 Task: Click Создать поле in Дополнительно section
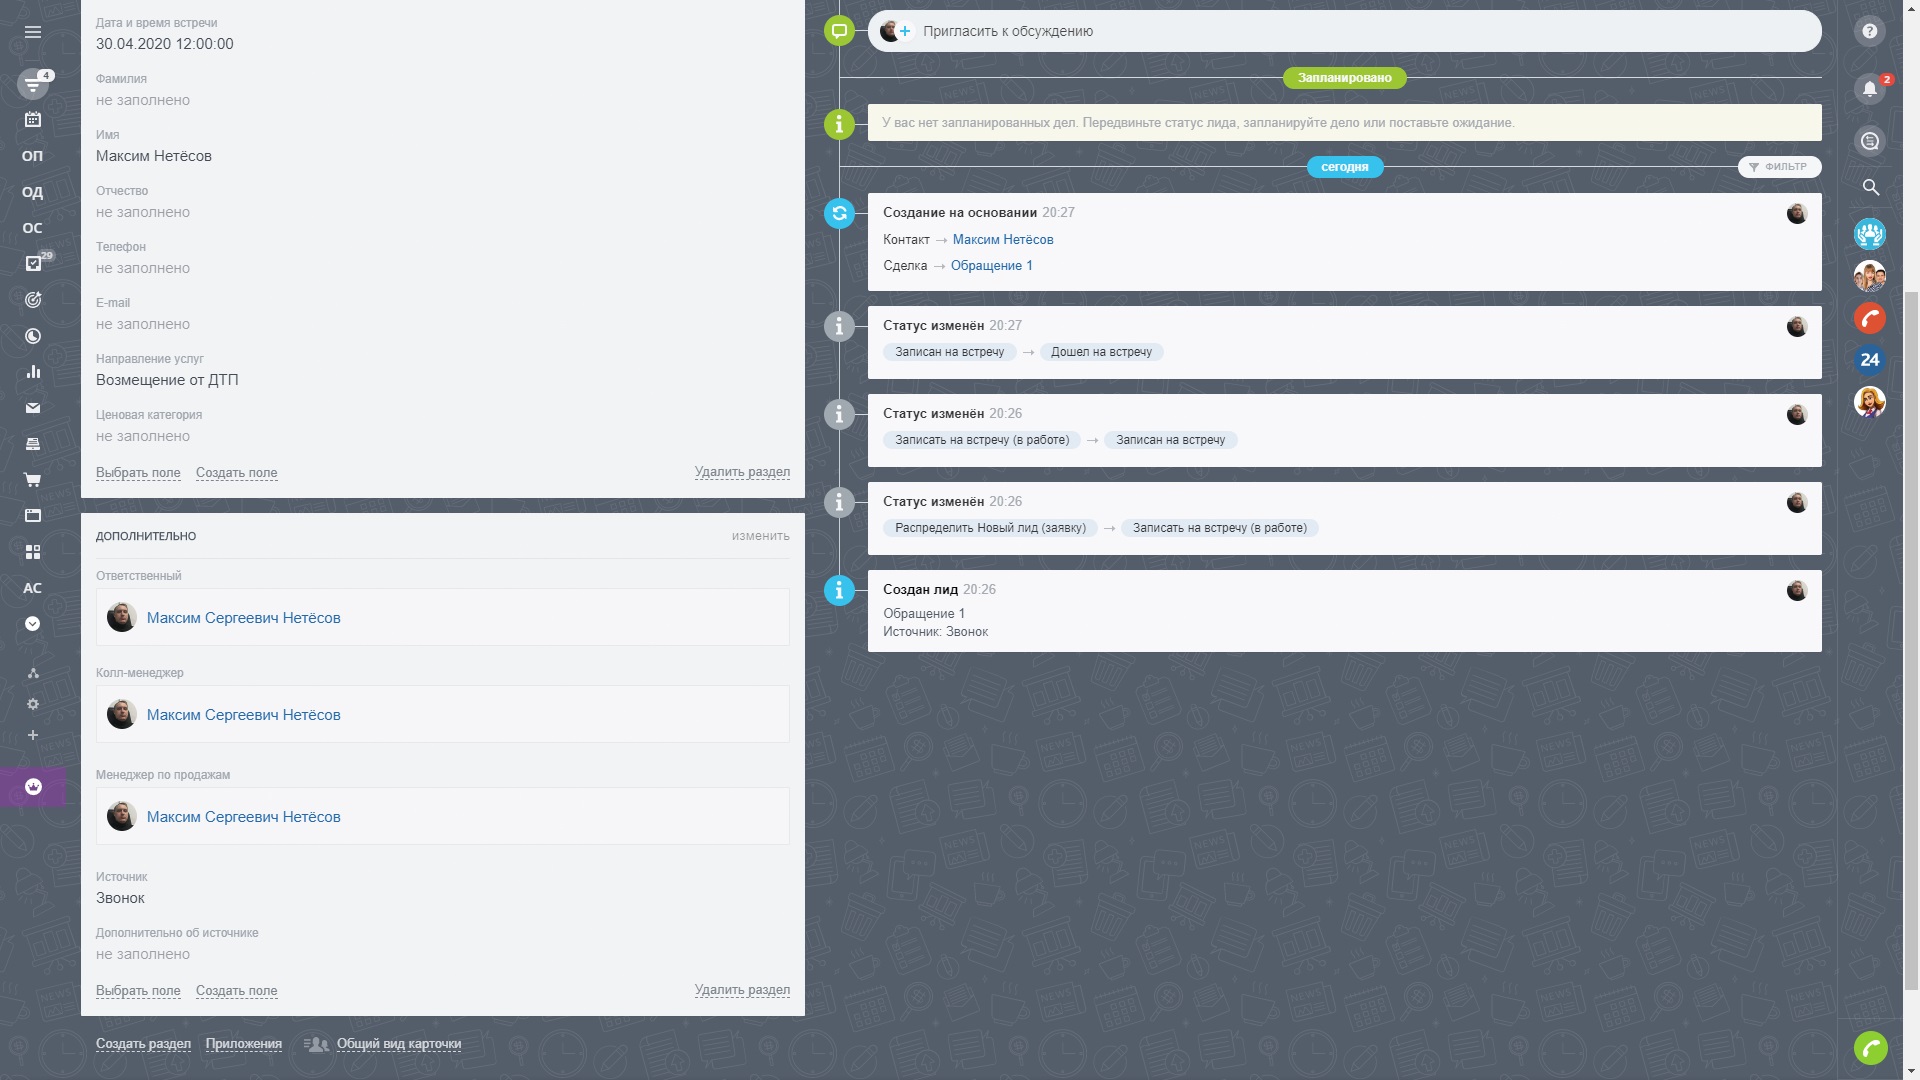[236, 991]
